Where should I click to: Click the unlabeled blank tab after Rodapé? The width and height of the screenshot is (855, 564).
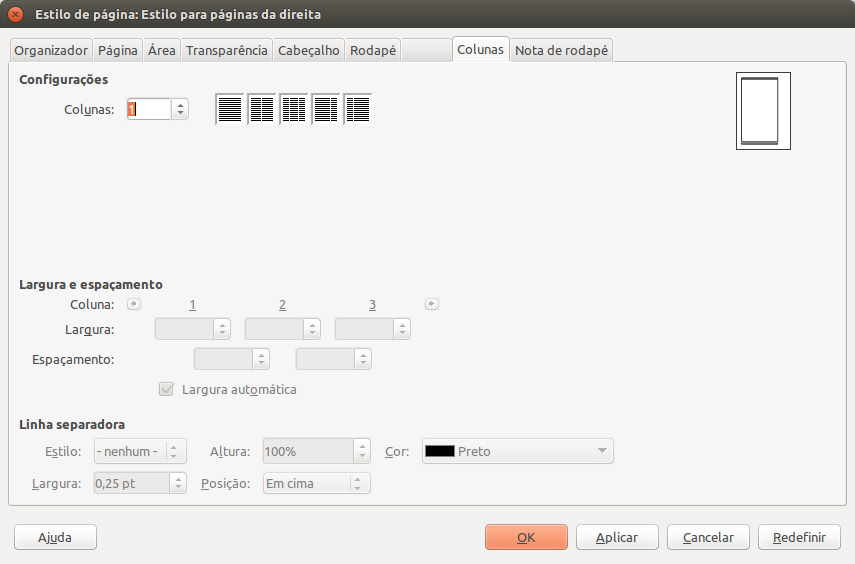(x=426, y=50)
